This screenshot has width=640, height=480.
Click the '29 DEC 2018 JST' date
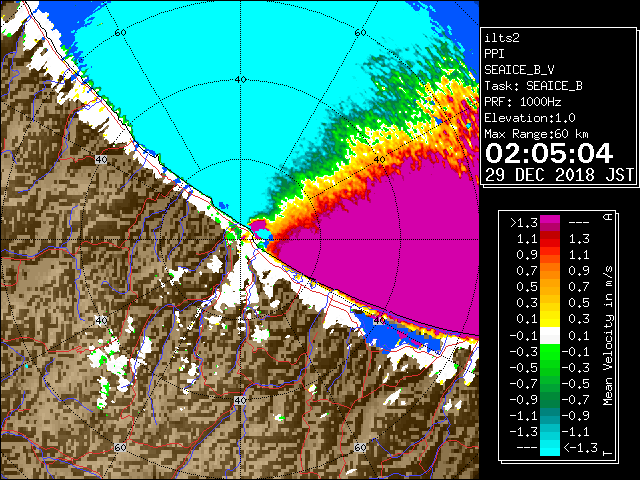[559, 175]
